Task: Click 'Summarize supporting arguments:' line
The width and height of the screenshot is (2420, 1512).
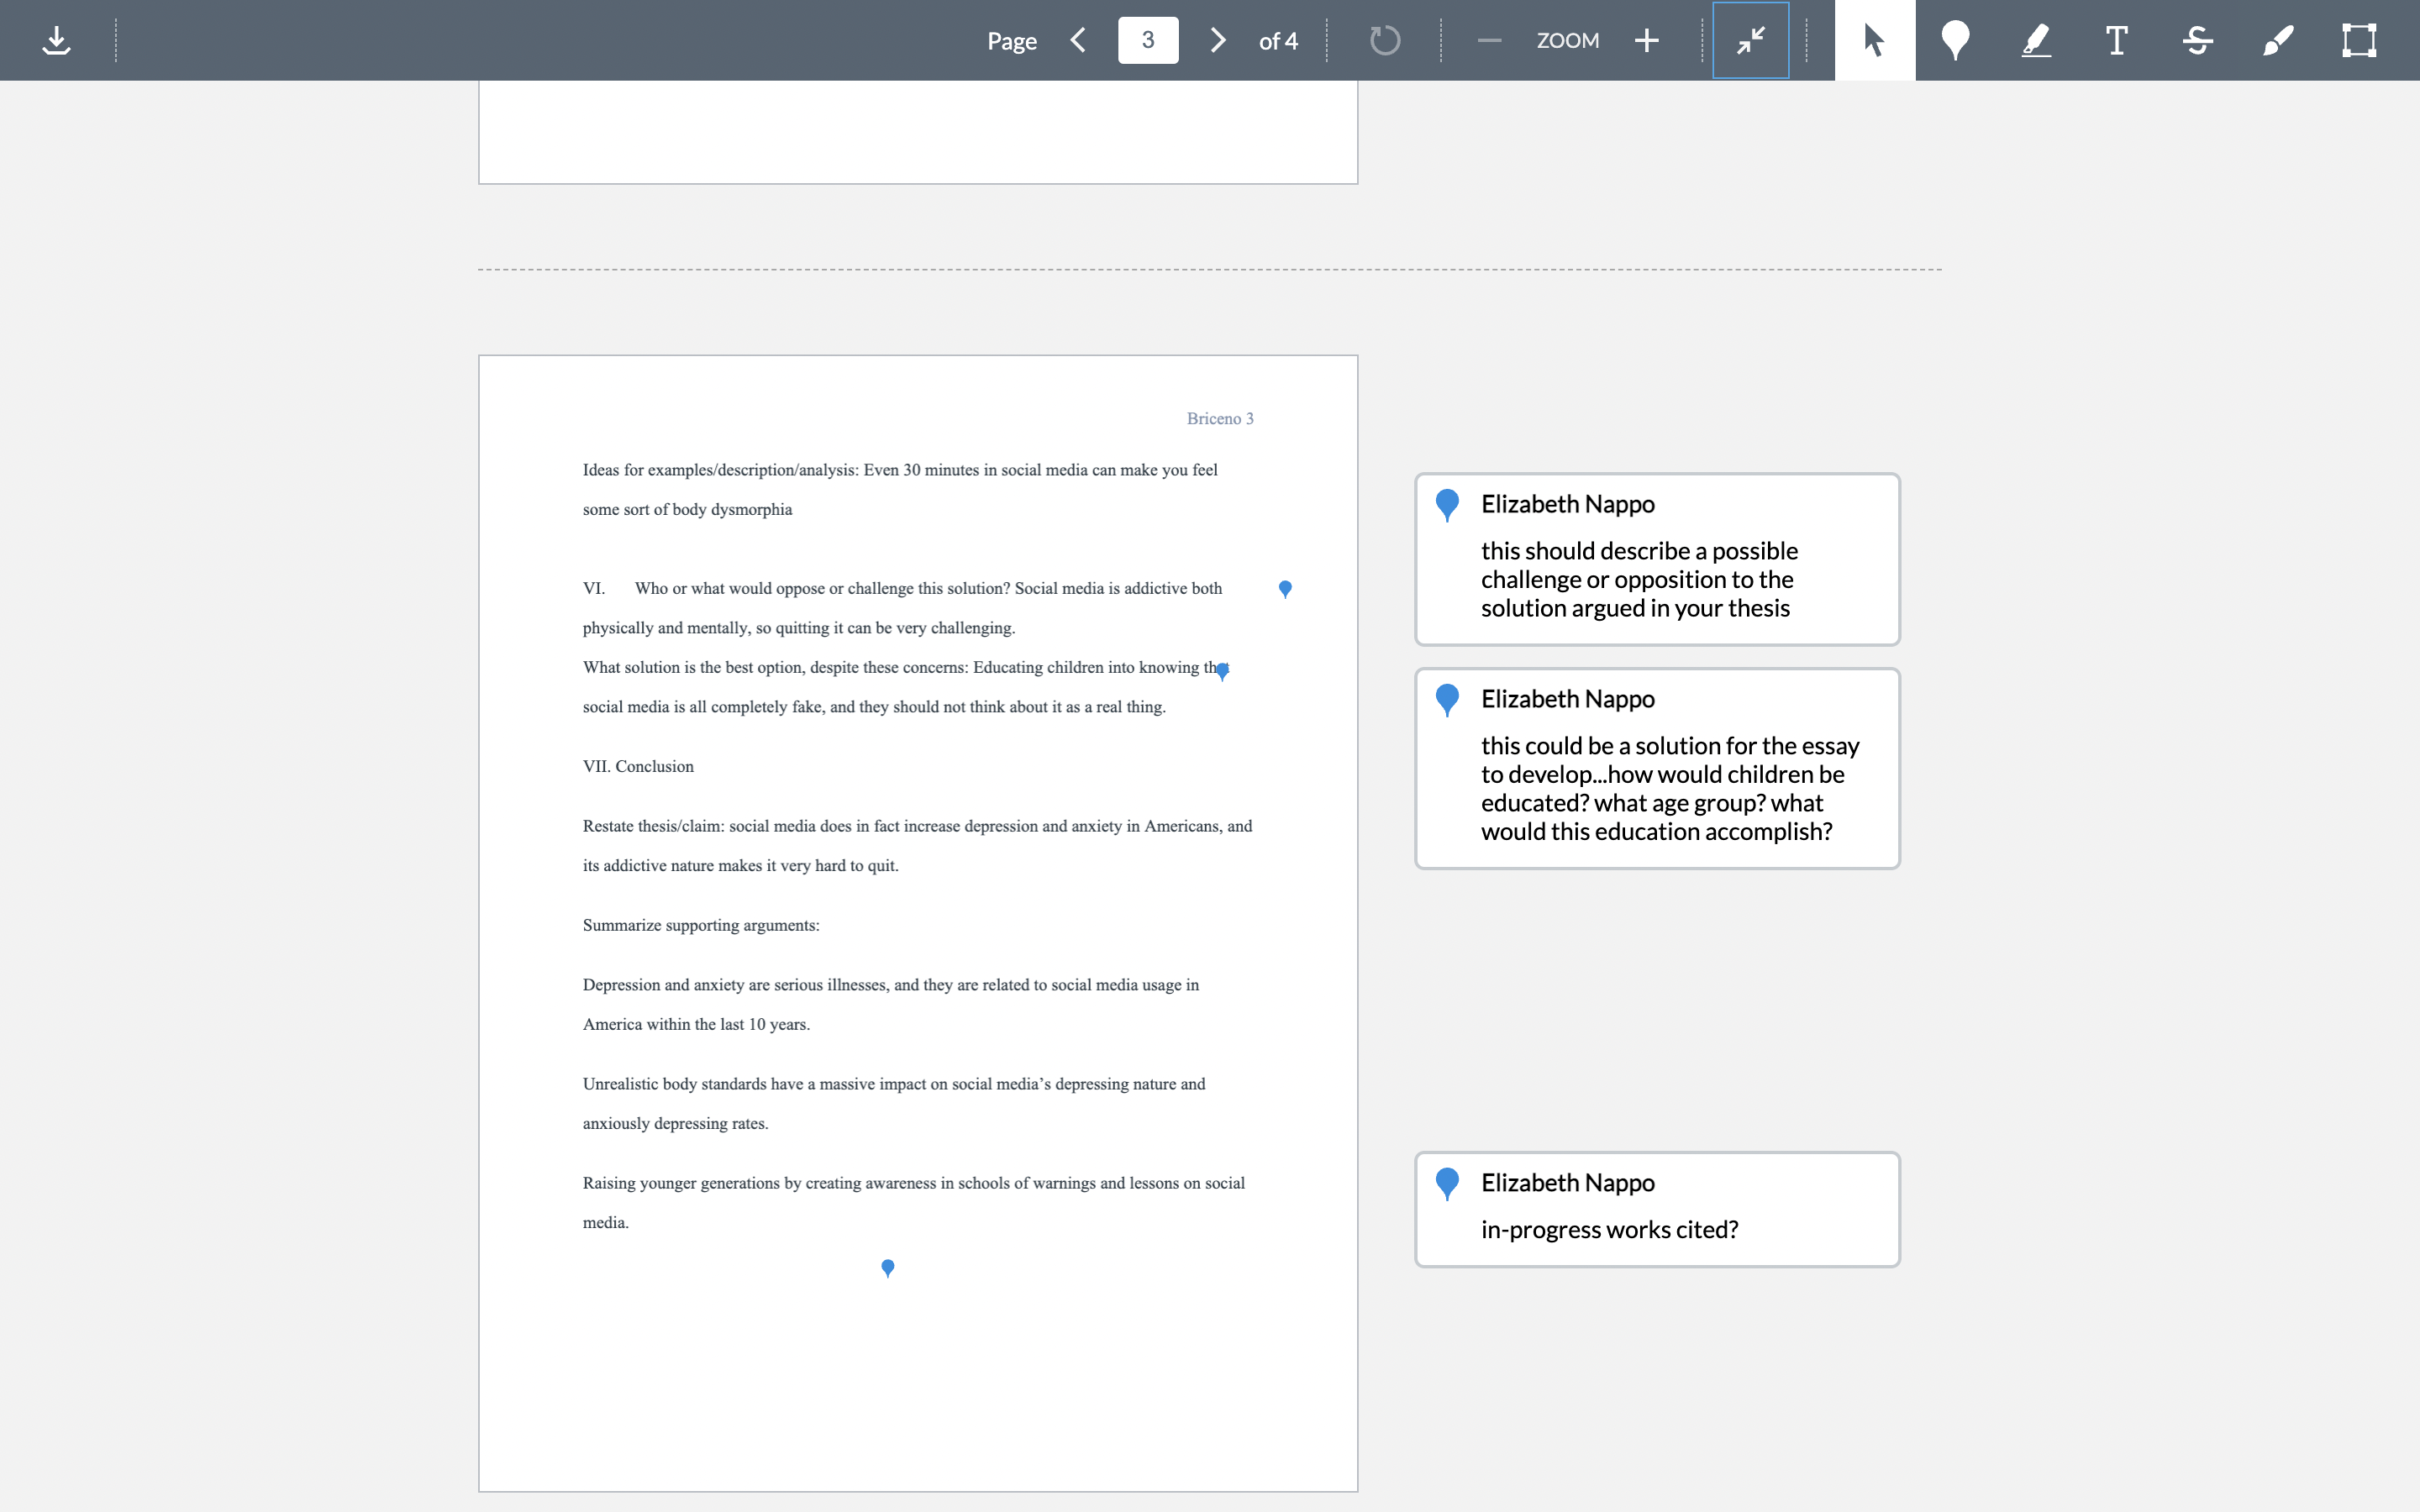Action: coord(701,925)
